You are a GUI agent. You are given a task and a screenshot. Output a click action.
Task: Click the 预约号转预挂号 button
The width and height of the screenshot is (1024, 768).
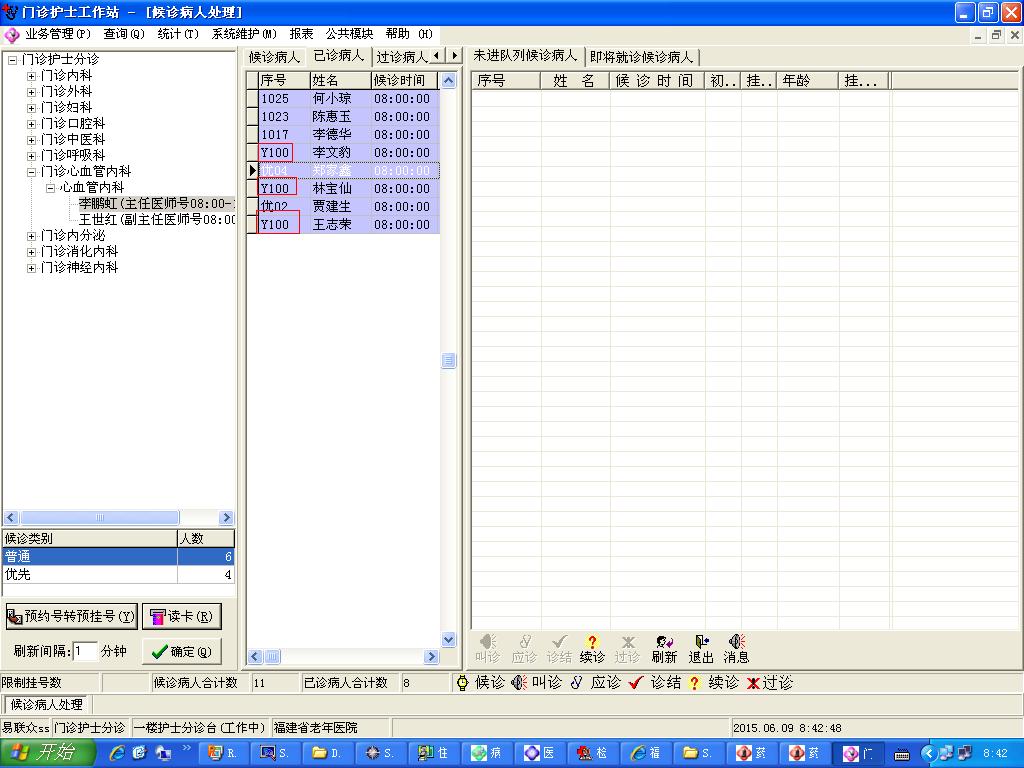click(72, 616)
